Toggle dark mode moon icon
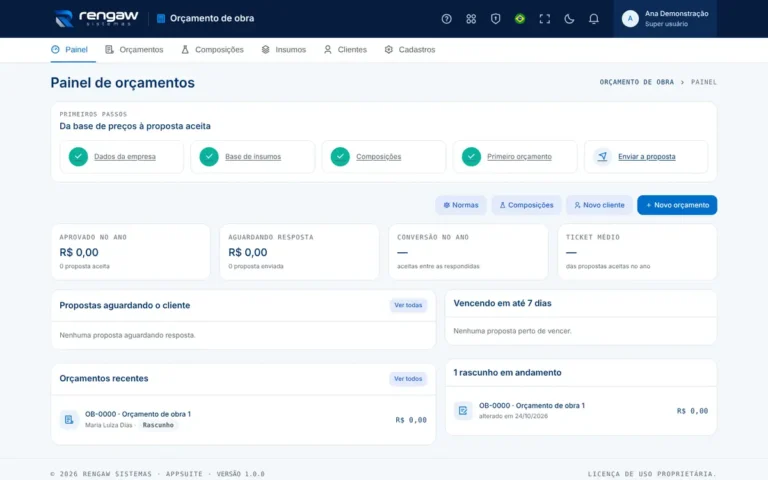Image resolution: width=768 pixels, height=480 pixels. tap(569, 19)
